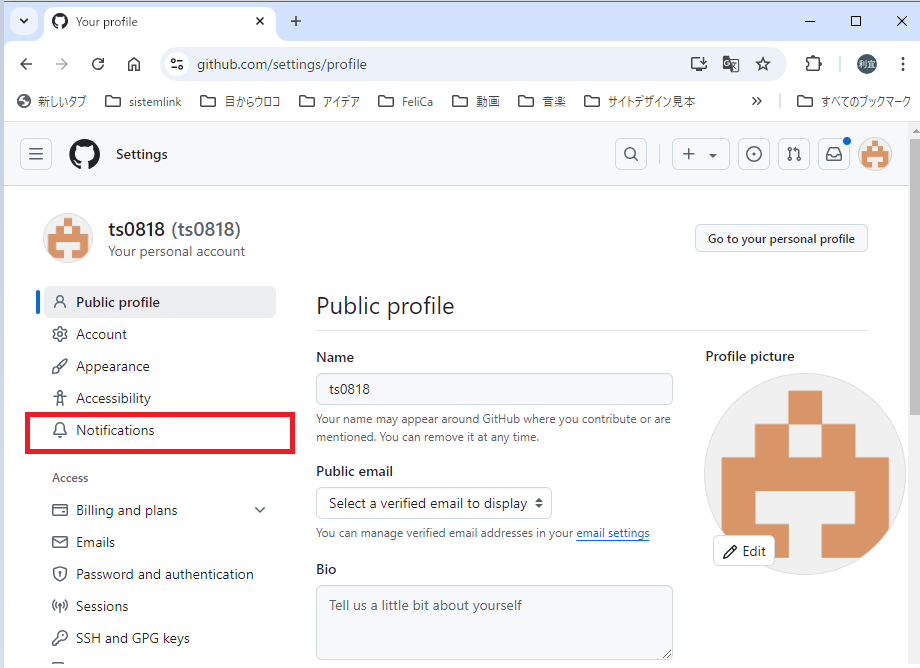Click your avatar in the top-right header
Viewport: 920px width, 668px height.
click(874, 153)
